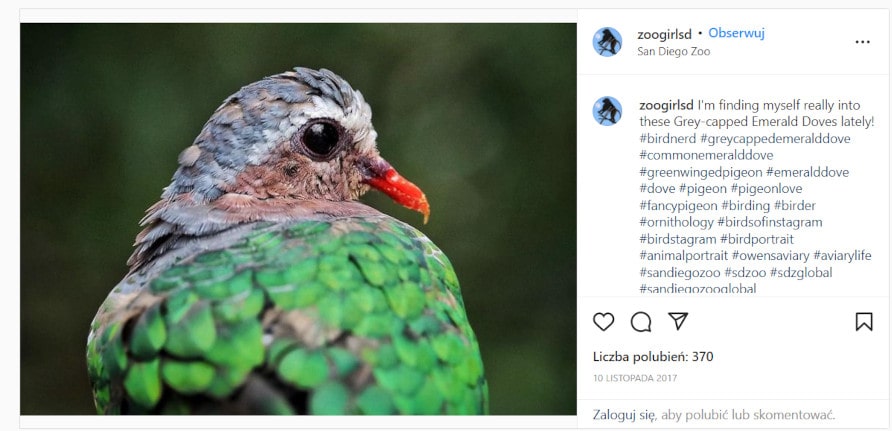
Task: Like the post with the heart icon
Action: click(x=604, y=322)
